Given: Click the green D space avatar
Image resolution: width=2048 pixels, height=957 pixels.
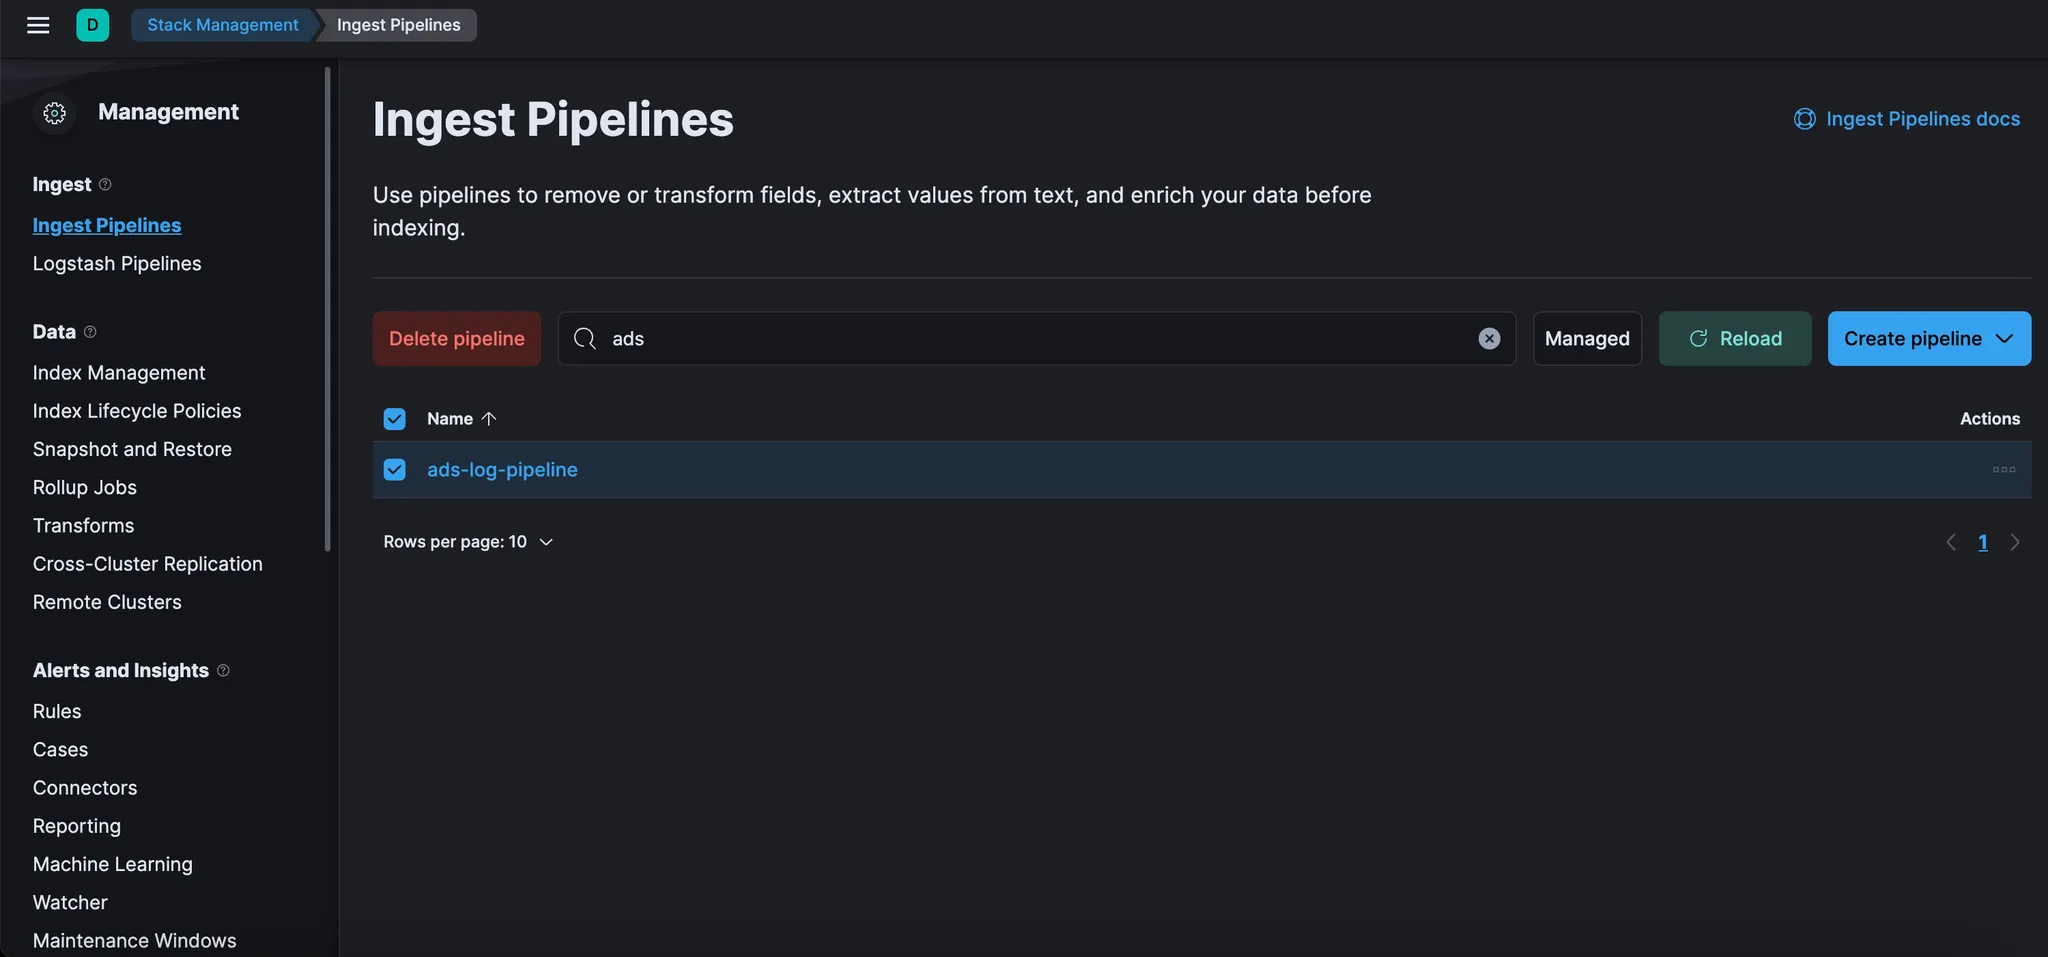Looking at the screenshot, I should click(x=92, y=25).
